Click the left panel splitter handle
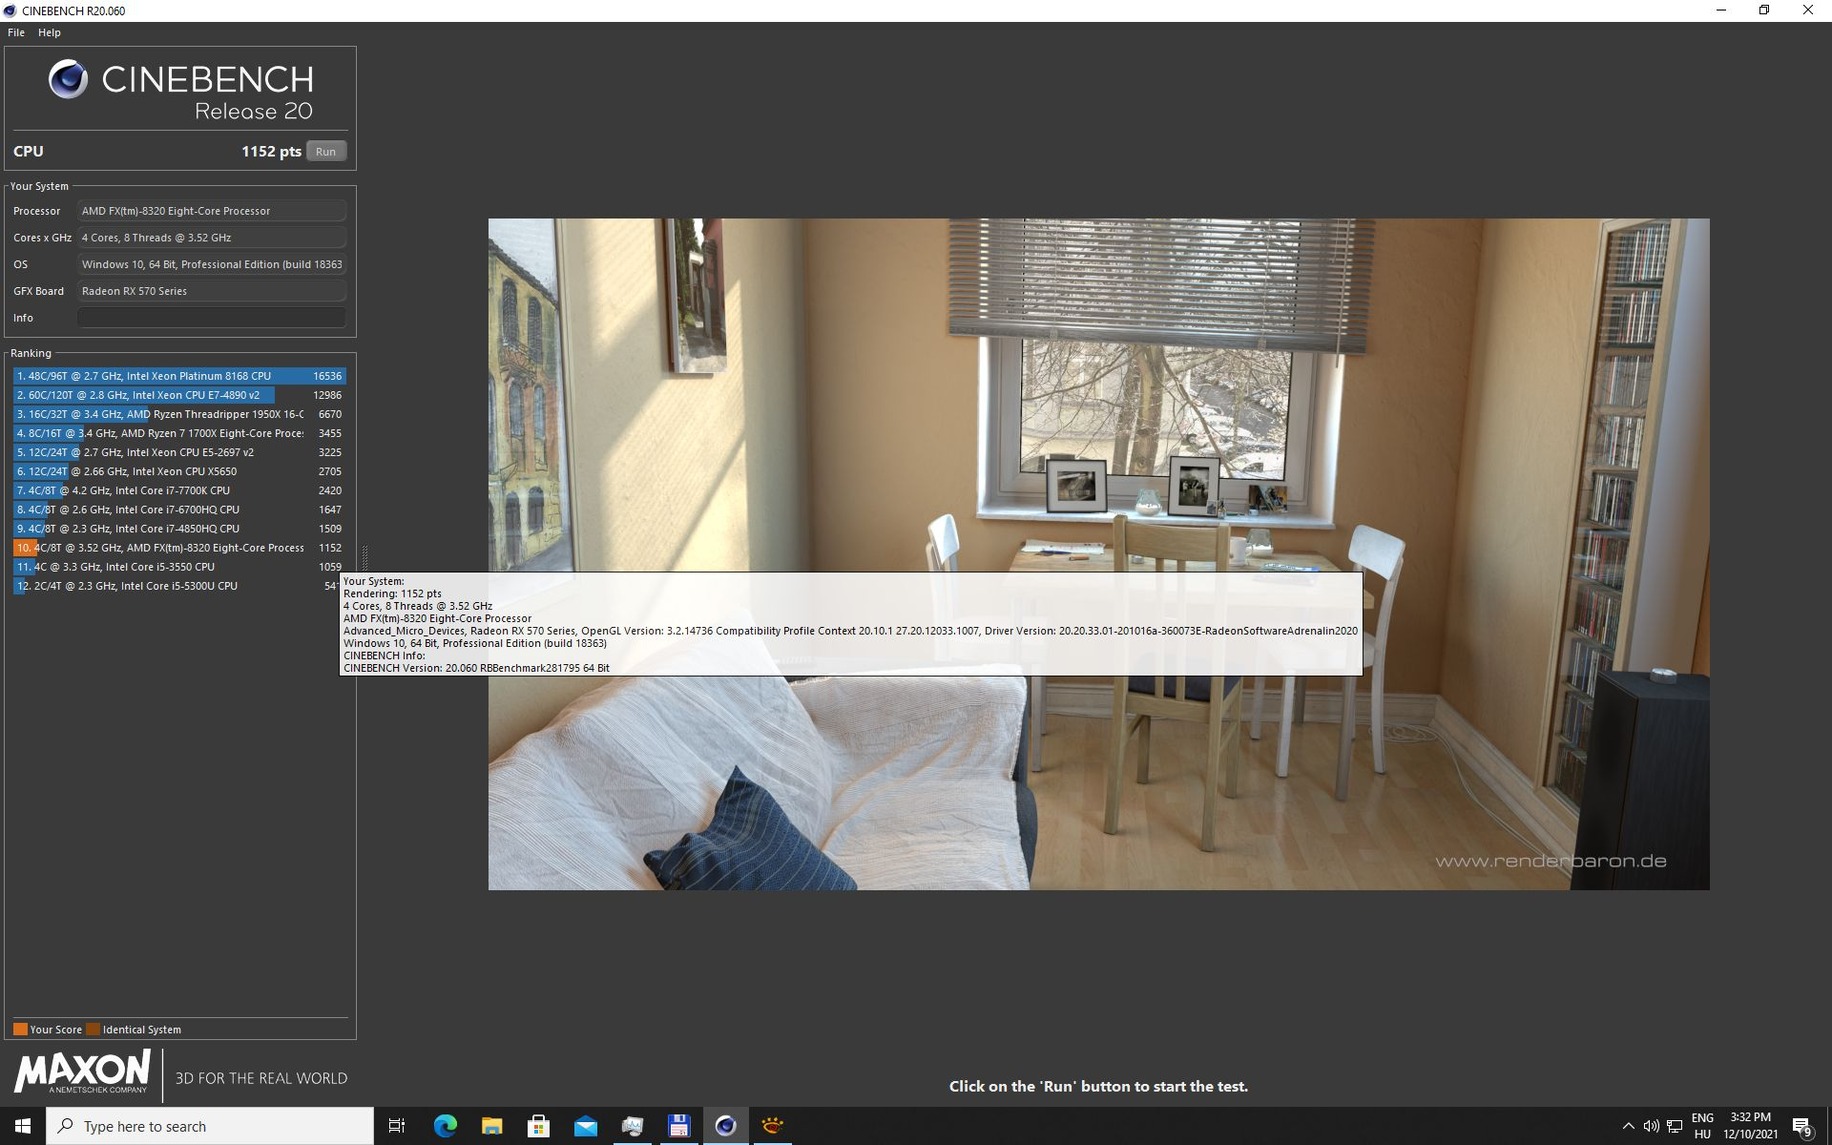This screenshot has width=1832, height=1145. point(364,558)
